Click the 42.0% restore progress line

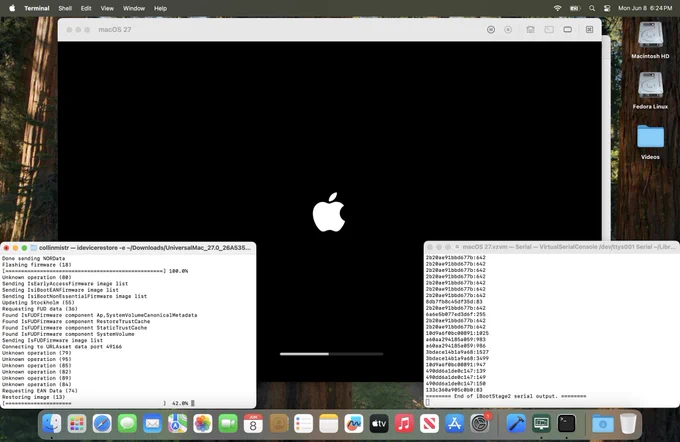(98, 403)
